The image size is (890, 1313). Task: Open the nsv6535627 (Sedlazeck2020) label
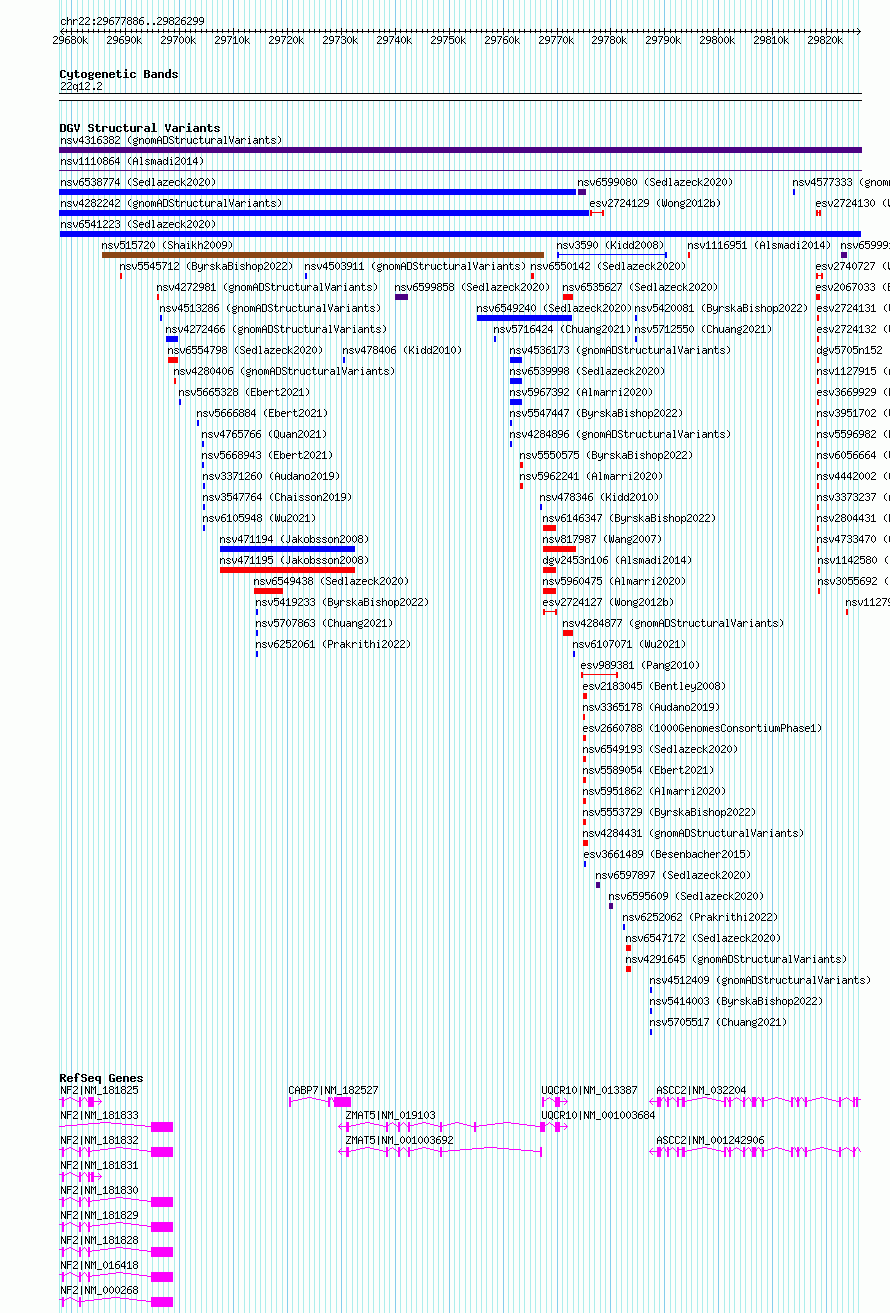coord(640,287)
